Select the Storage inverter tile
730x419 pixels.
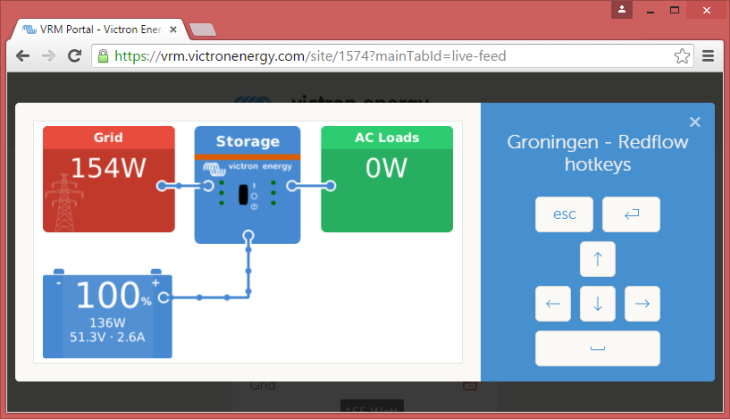[x=247, y=184]
